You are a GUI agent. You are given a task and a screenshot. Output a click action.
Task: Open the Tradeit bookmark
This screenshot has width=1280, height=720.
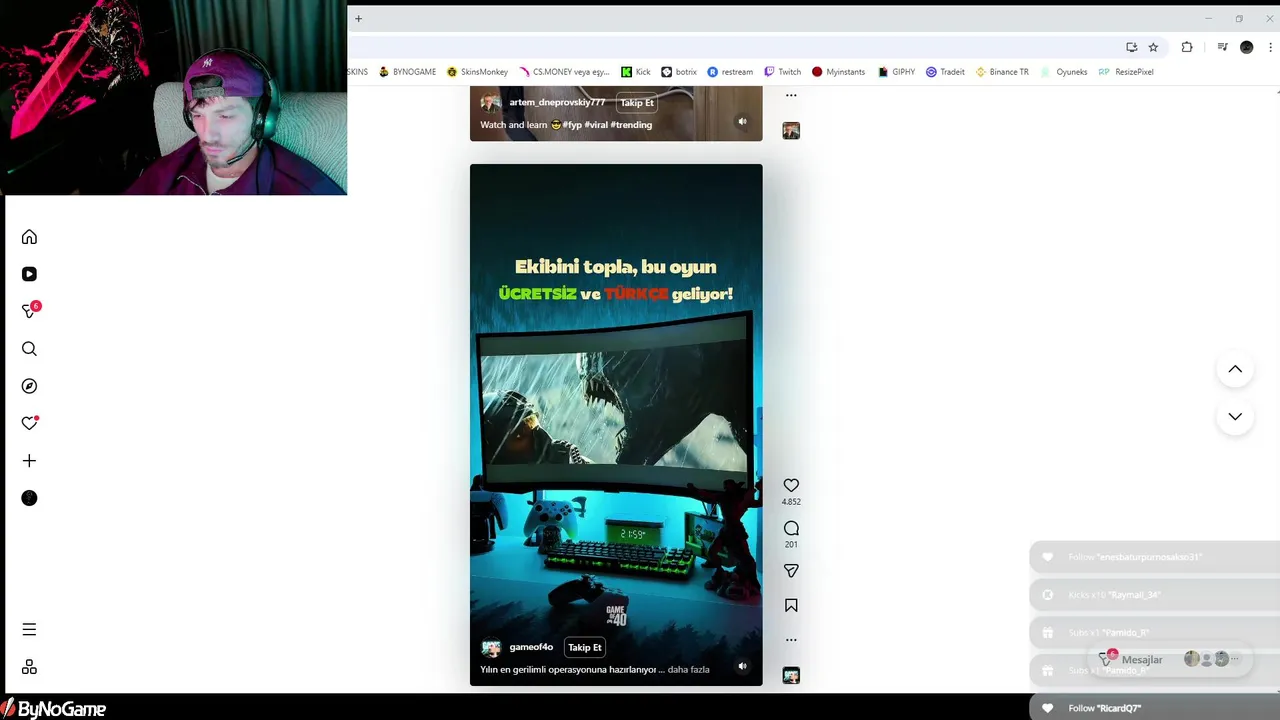(945, 72)
